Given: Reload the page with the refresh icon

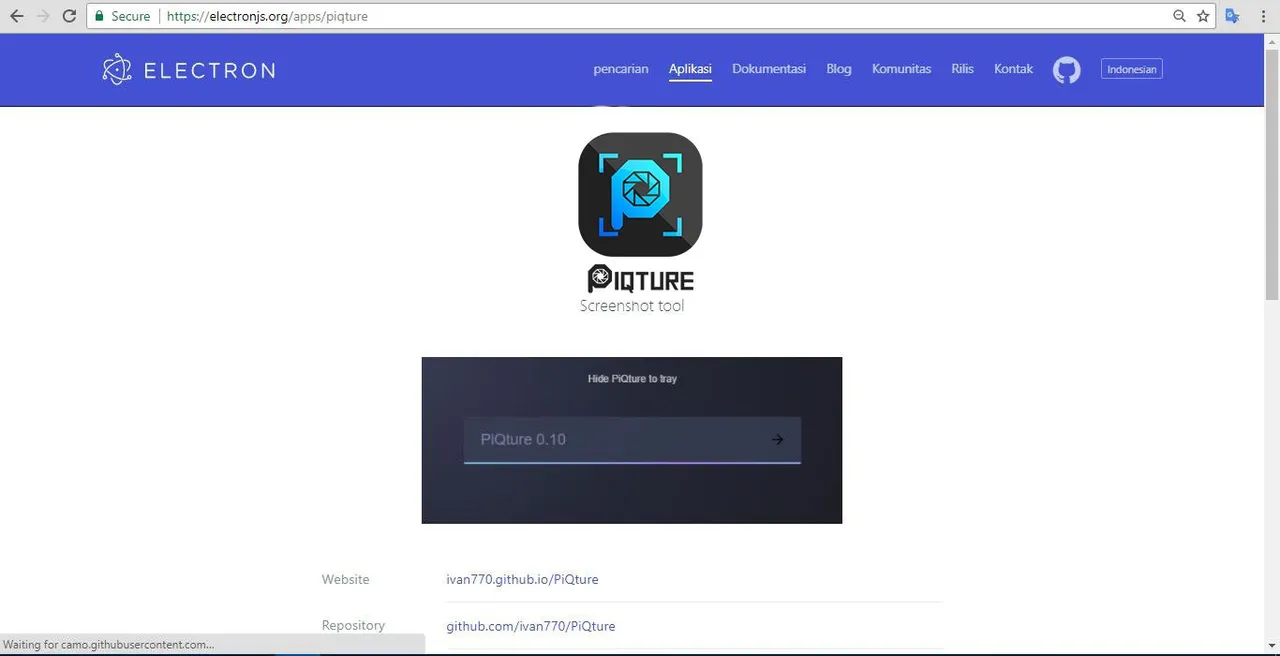Looking at the screenshot, I should [69, 16].
